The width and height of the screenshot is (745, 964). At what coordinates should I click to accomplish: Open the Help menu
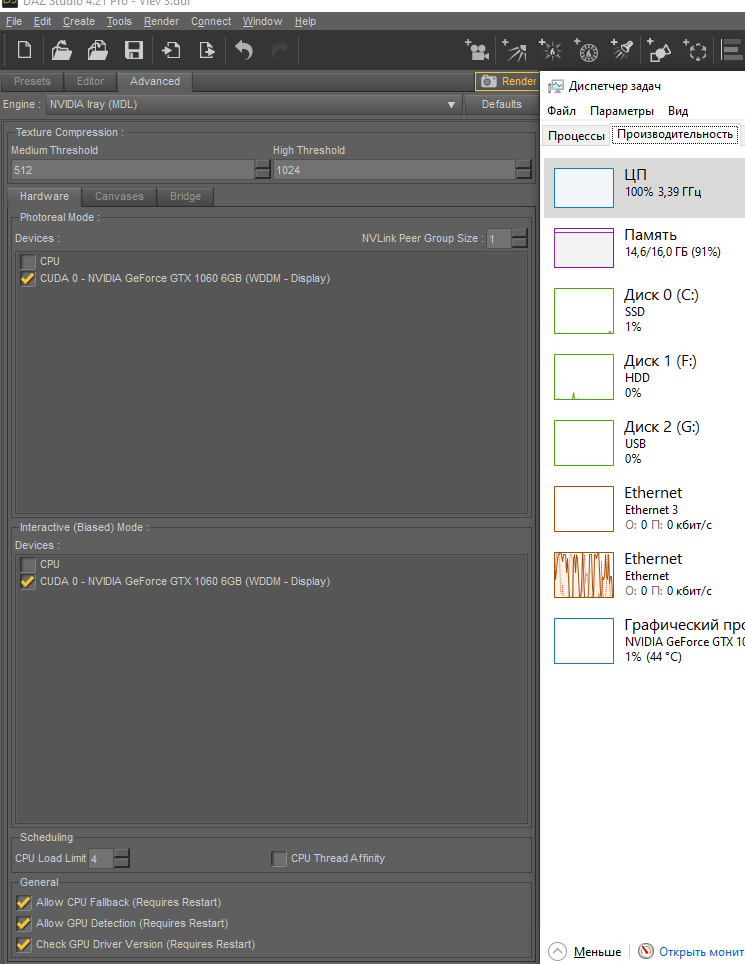305,22
